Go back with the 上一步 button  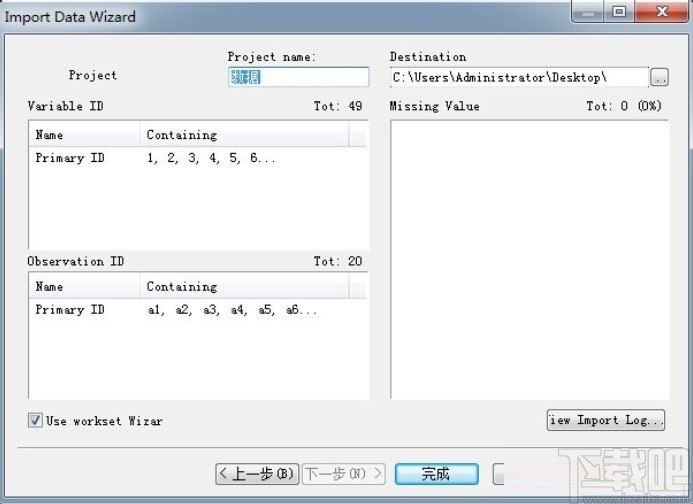pyautogui.click(x=257, y=474)
